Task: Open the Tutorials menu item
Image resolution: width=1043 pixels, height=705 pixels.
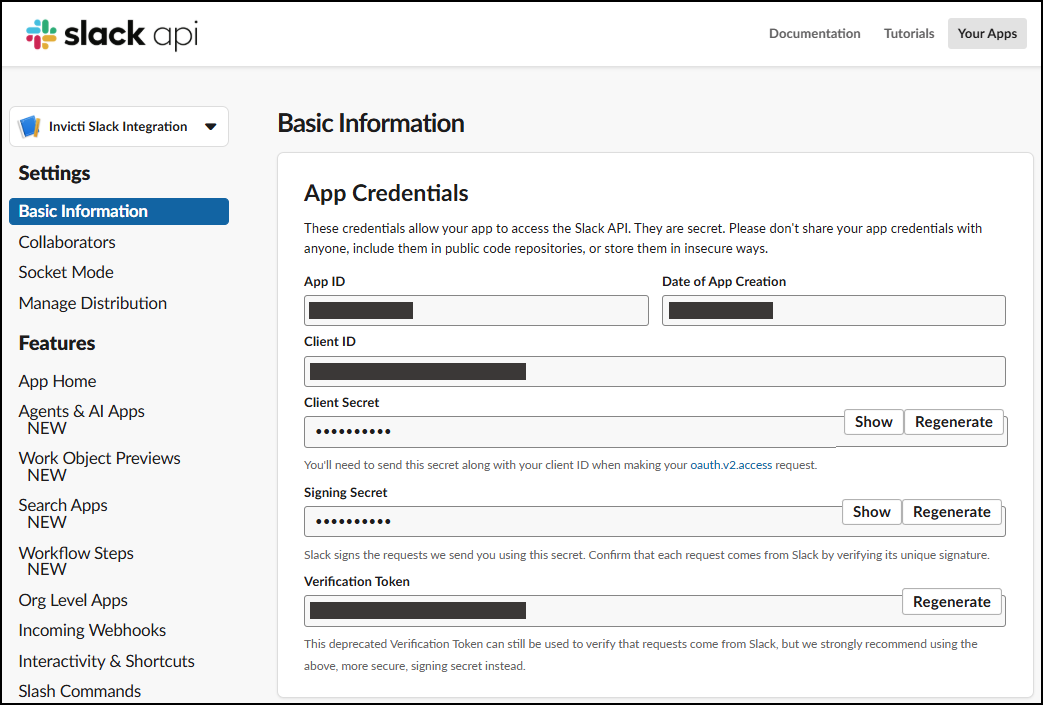Action: 909,33
